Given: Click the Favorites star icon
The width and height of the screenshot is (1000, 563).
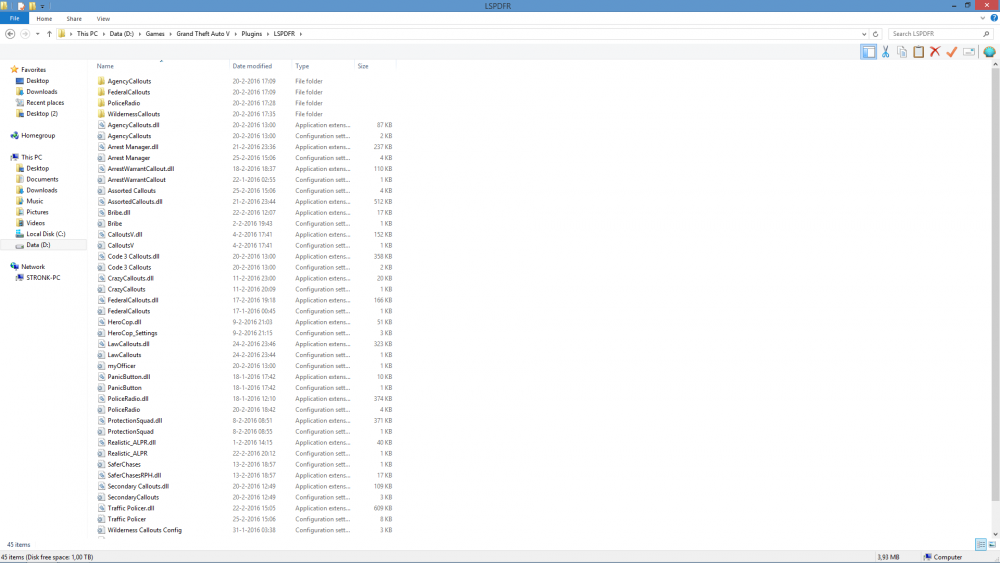Looking at the screenshot, I should coord(14,69).
